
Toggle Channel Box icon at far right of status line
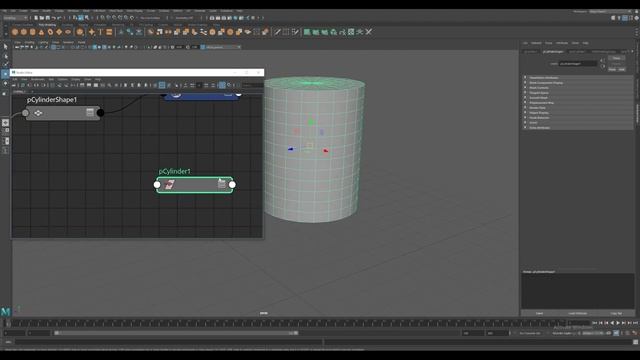coord(636,18)
